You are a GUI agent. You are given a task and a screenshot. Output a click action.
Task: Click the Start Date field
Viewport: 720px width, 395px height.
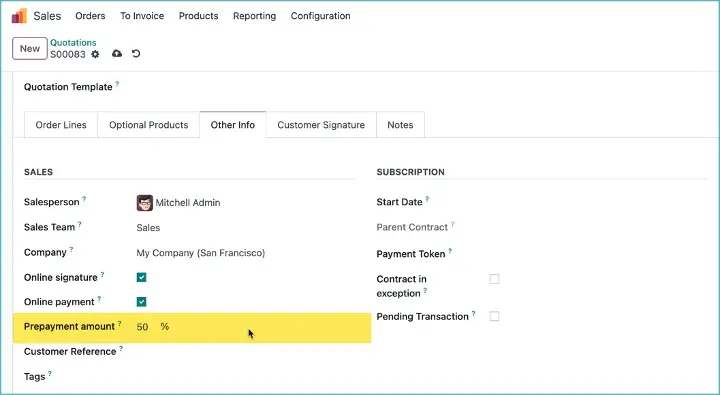[x=597, y=202]
